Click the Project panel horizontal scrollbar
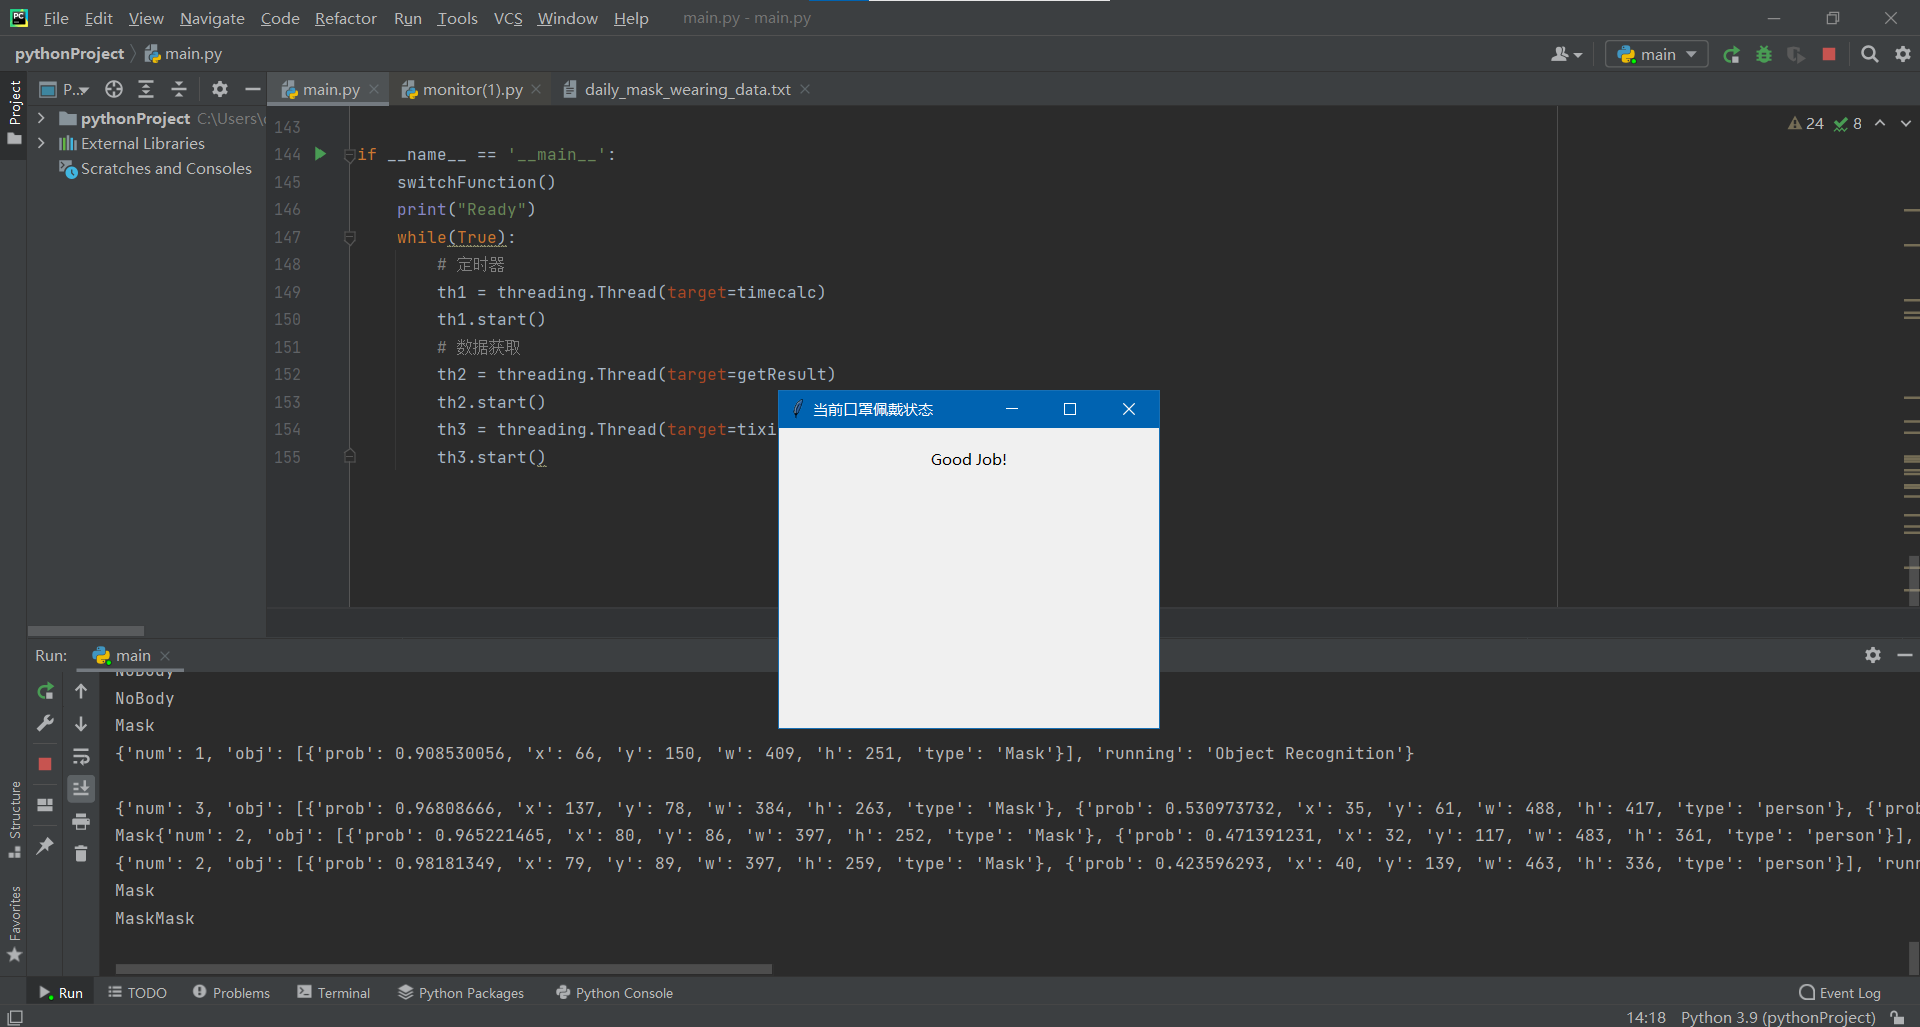1920x1027 pixels. click(86, 631)
